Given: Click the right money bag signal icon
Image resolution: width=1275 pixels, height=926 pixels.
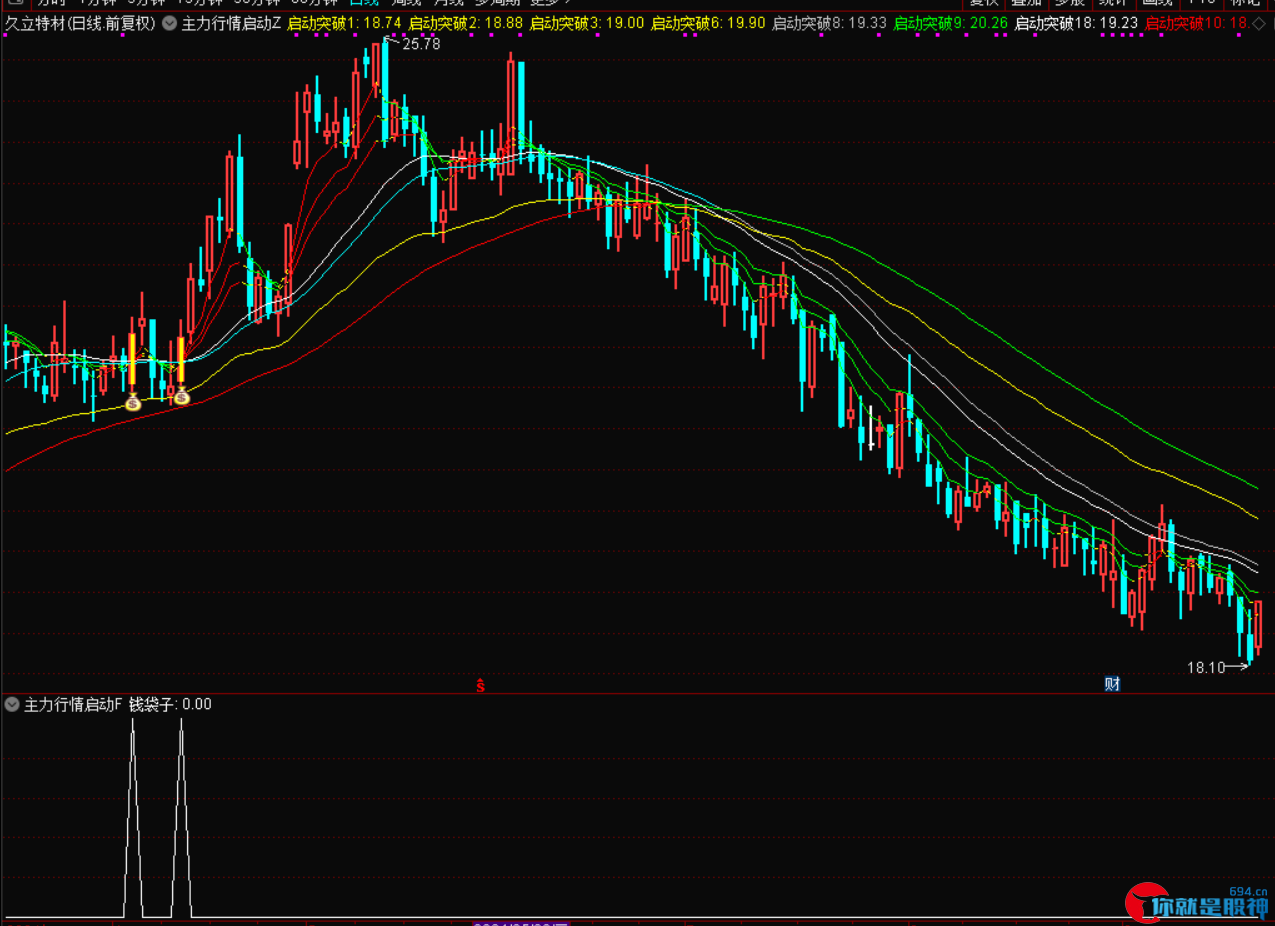Looking at the screenshot, I should [x=182, y=397].
